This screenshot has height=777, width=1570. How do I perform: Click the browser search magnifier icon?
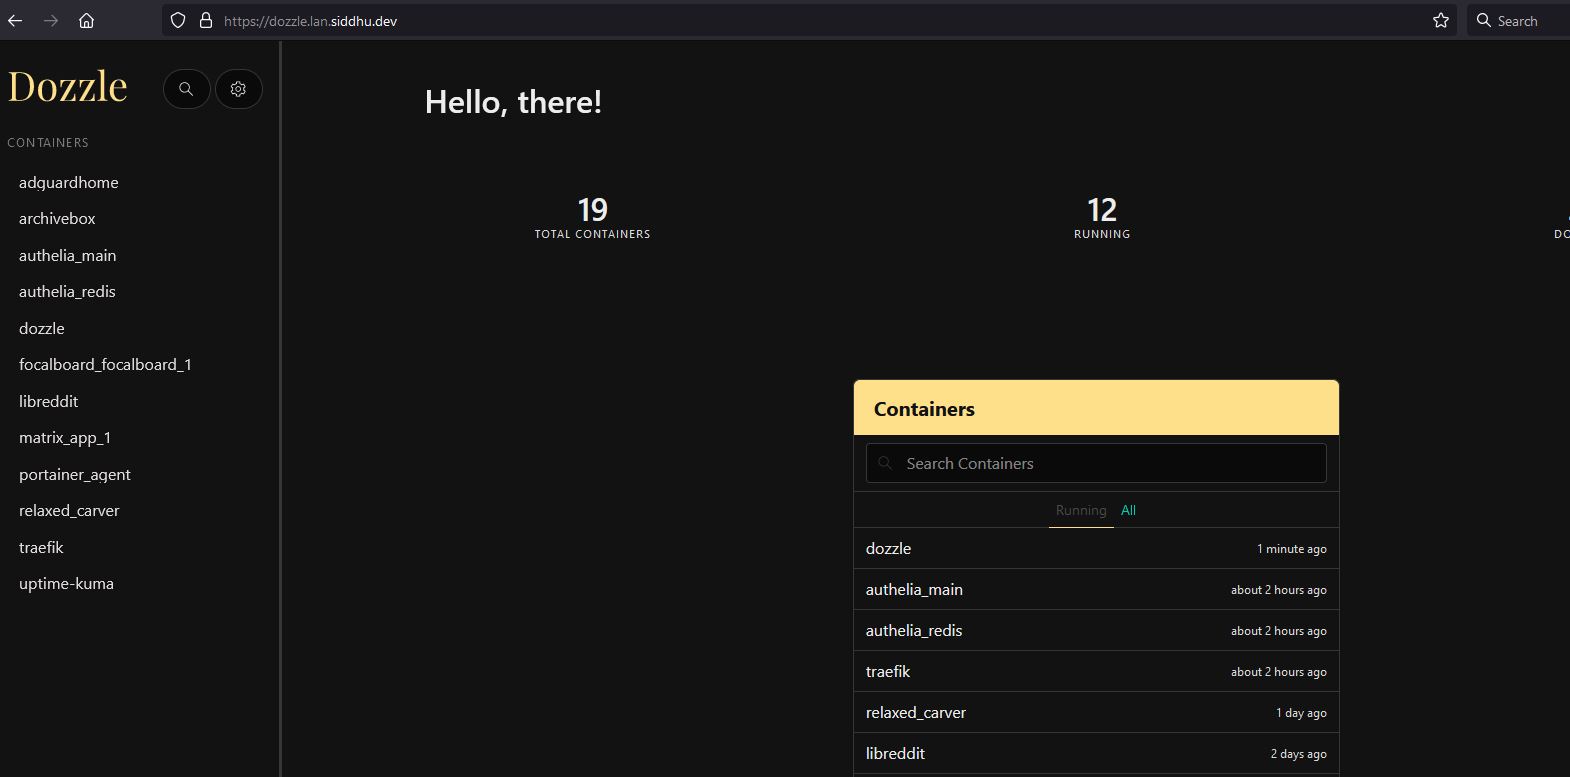click(1484, 20)
